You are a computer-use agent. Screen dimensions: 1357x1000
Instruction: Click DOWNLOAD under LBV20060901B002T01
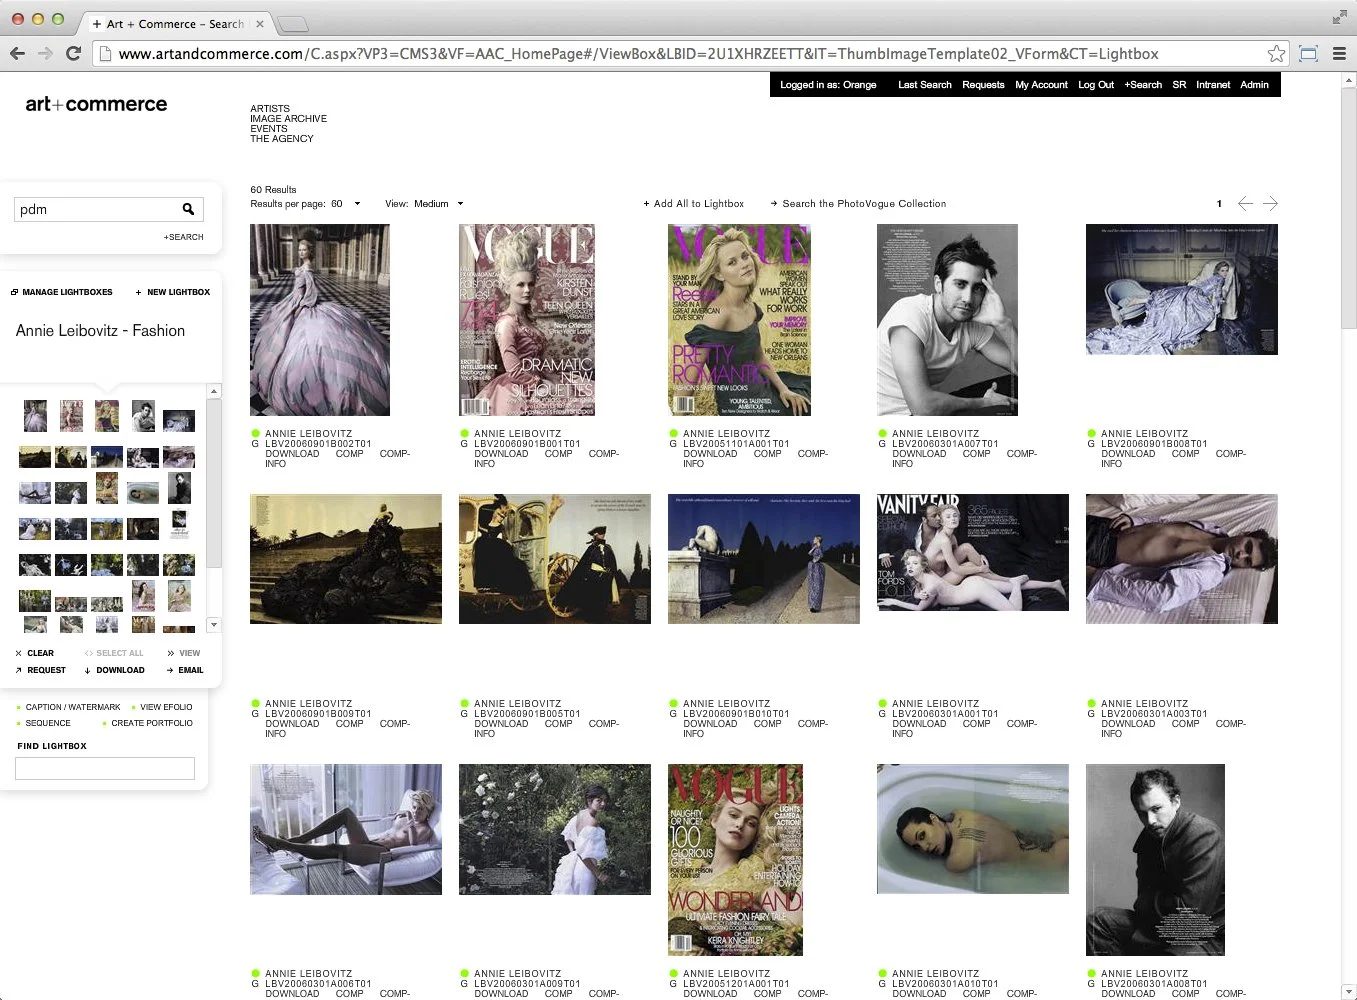pos(292,453)
